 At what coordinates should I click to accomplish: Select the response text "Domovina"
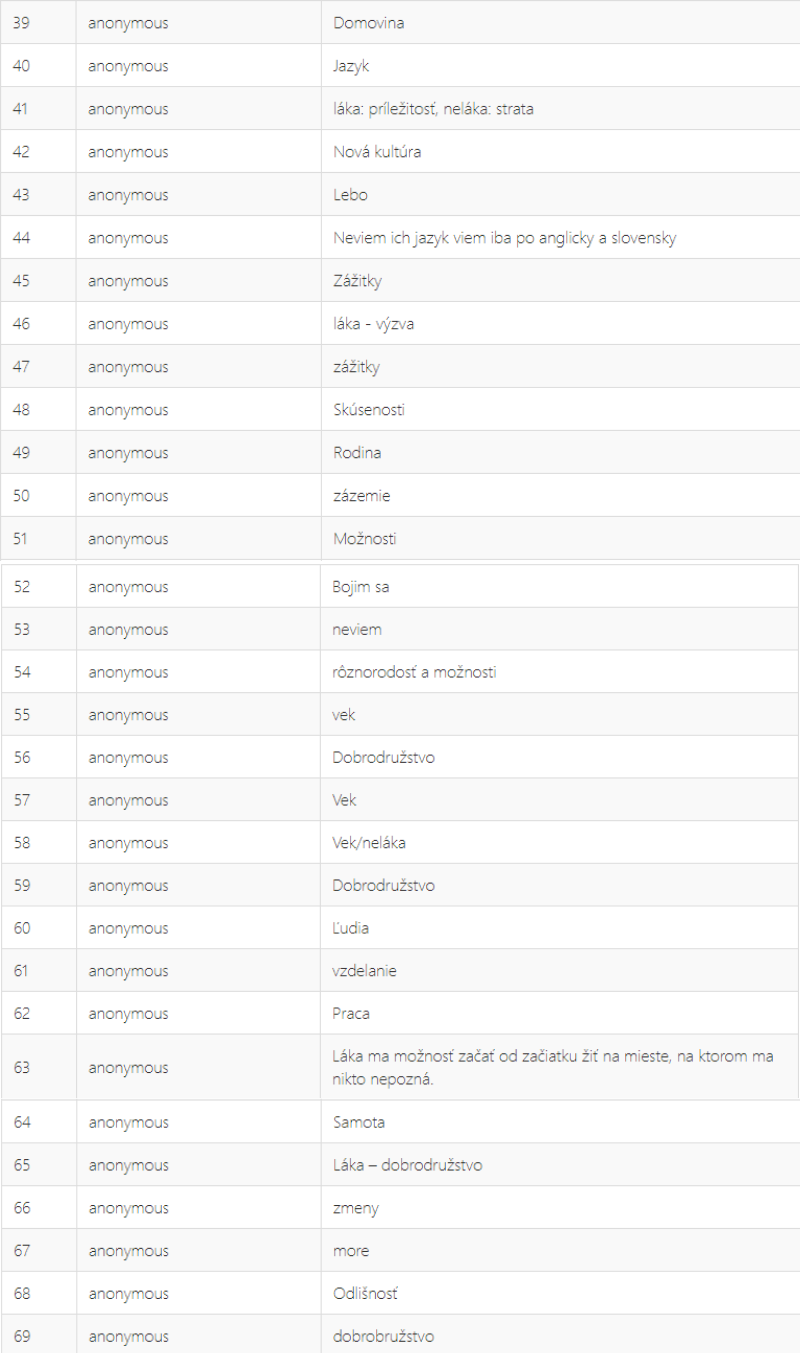coord(368,23)
